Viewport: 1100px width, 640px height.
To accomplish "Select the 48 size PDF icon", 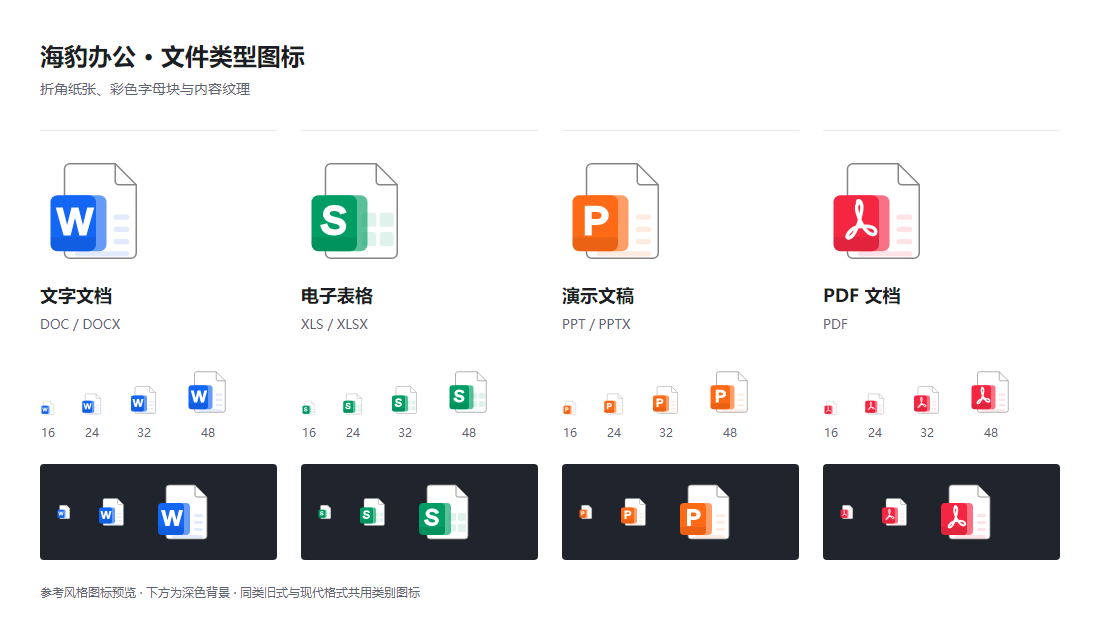I will [991, 392].
